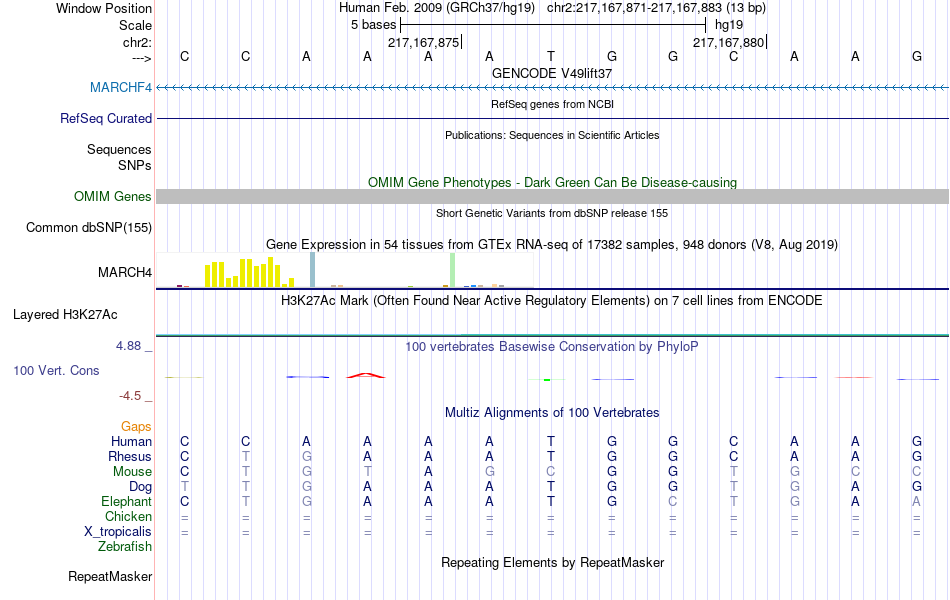Click the GTEx Gene Expression track title

[552, 245]
